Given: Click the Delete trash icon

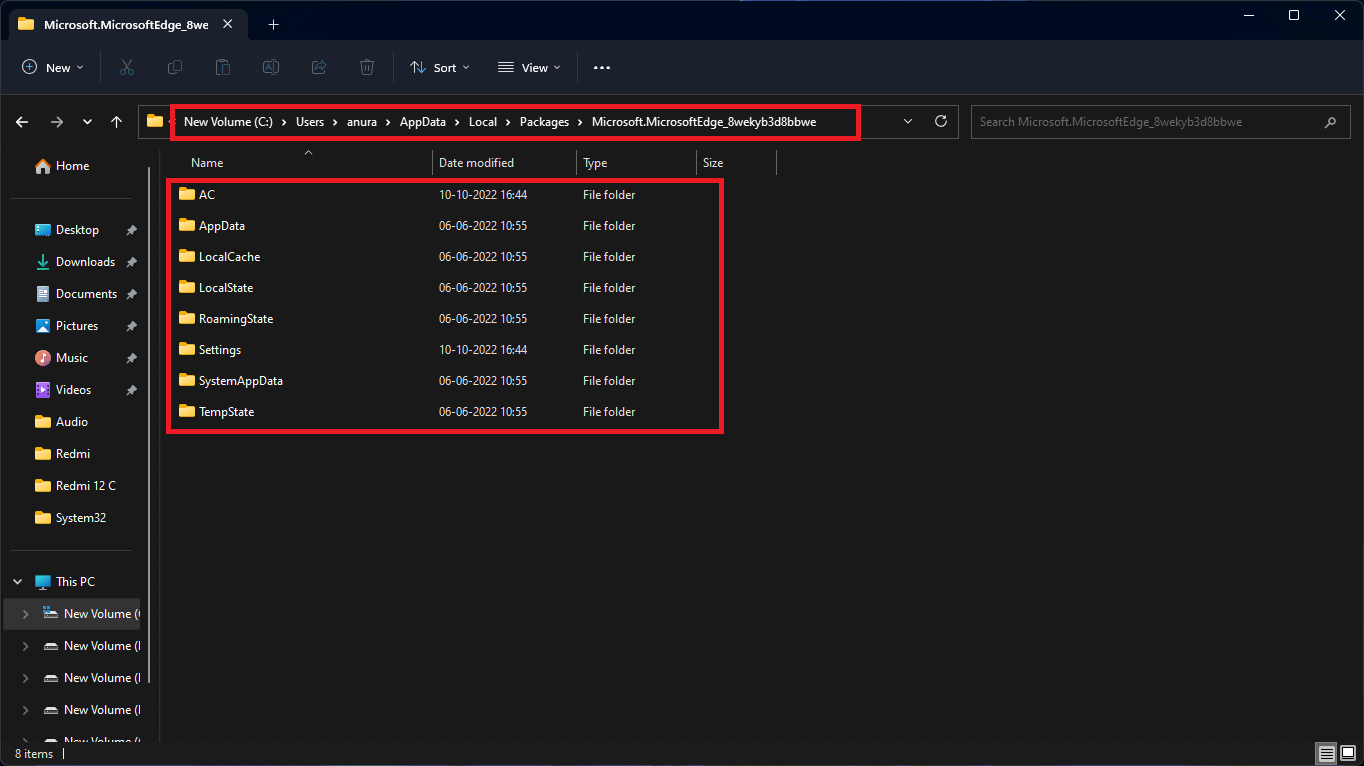Looking at the screenshot, I should 367,67.
